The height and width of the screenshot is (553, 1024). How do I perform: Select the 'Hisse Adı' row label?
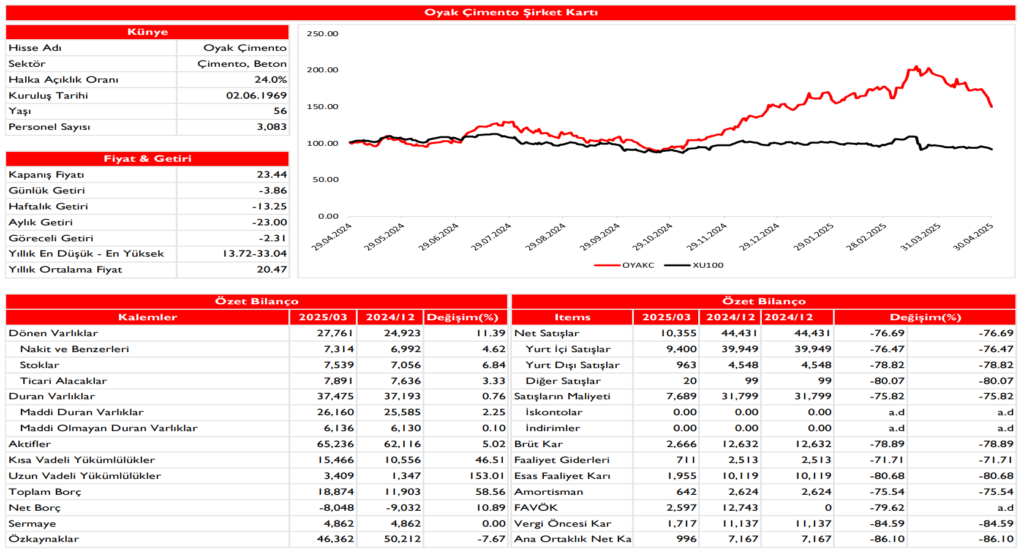[35, 48]
